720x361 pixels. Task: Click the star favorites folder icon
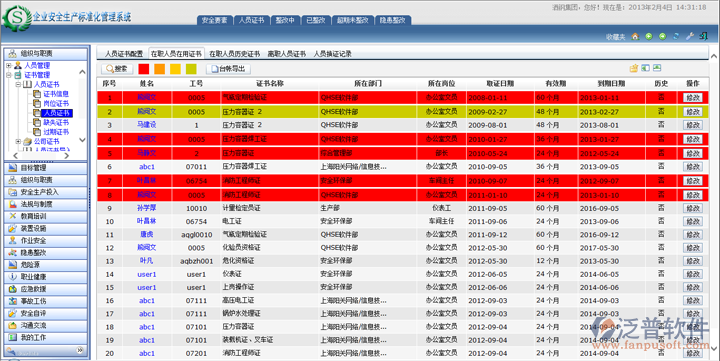click(634, 68)
